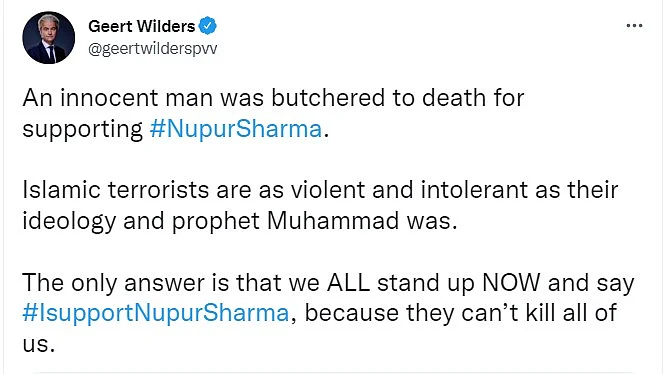The width and height of the screenshot is (672, 374).
Task: Click the text "The only answer is that"
Action: [153, 283]
